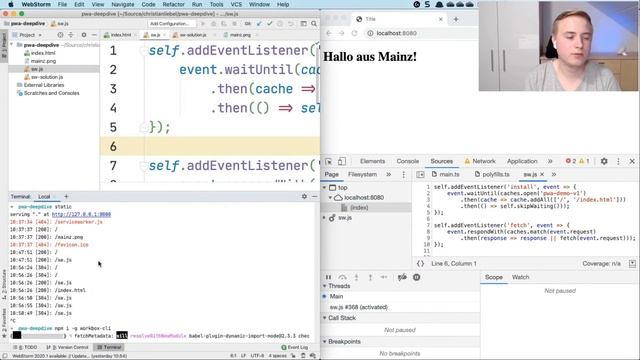Expand the sw.js service worker node
This screenshot has width=640, height=360.
325,218
